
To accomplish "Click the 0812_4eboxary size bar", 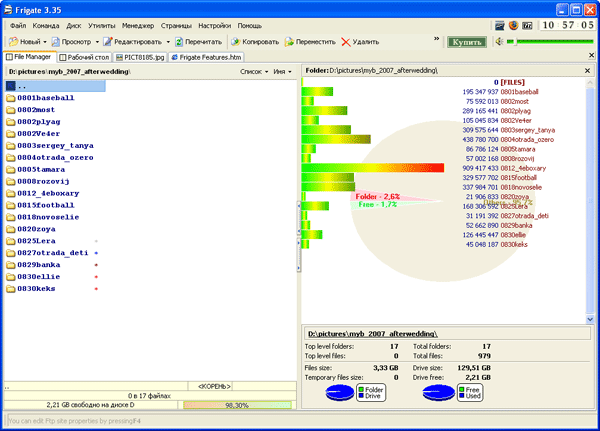I will click(x=373, y=168).
